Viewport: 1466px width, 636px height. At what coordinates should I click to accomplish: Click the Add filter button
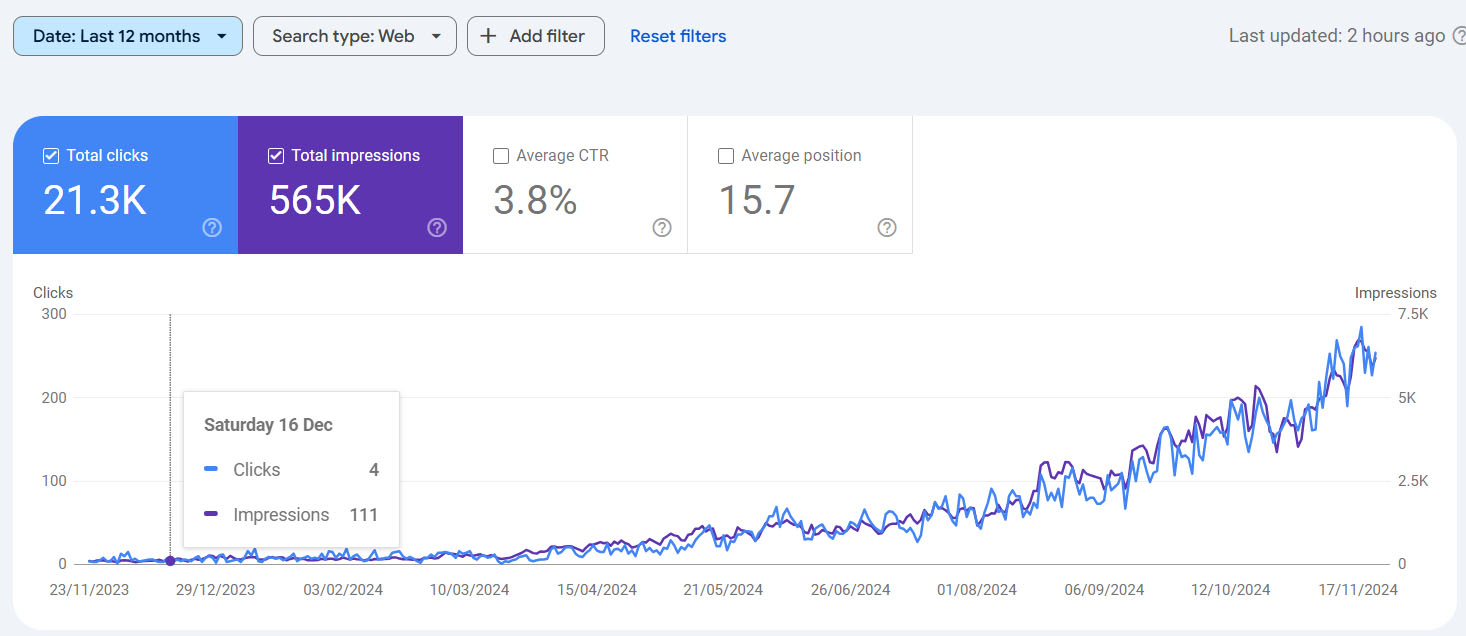pos(536,36)
